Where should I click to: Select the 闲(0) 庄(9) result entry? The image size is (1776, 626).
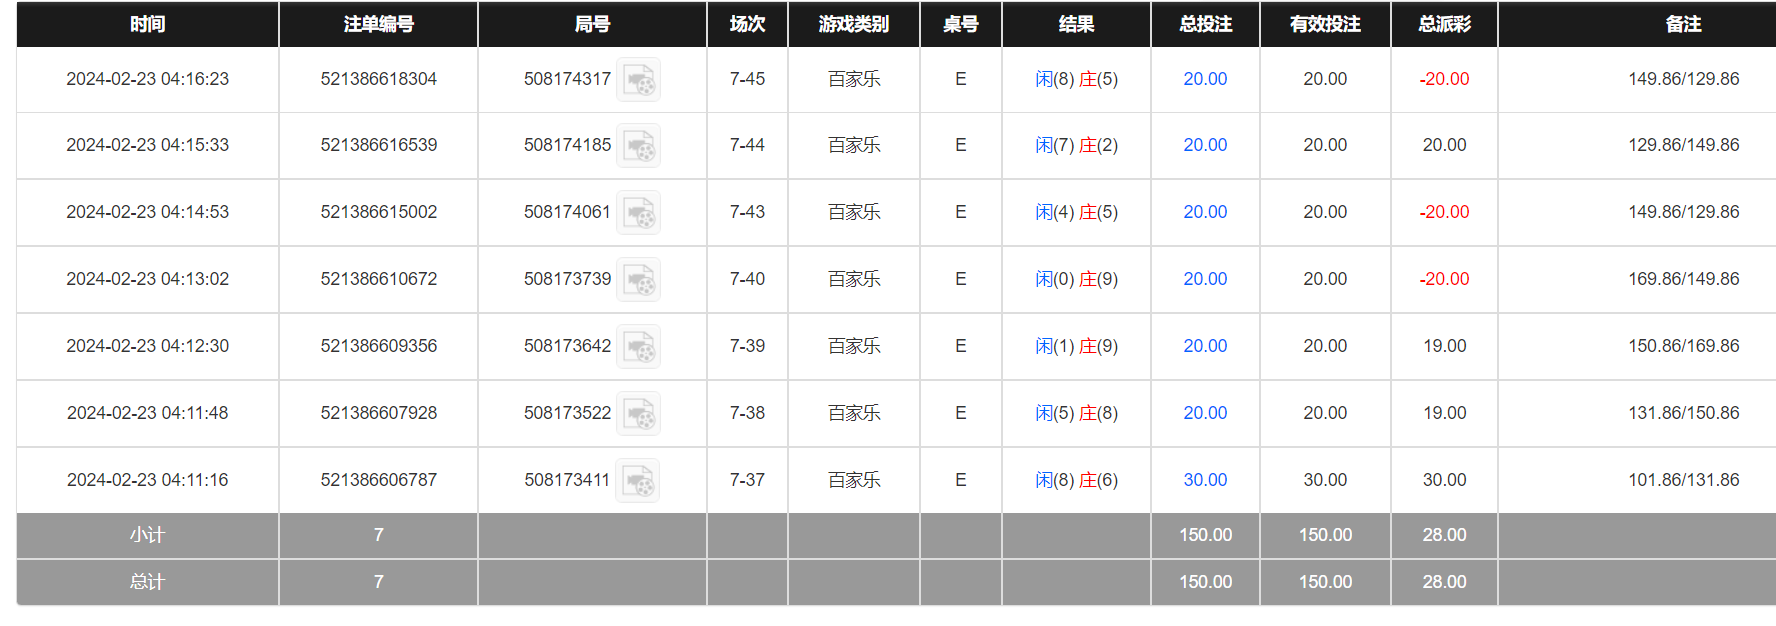pos(1076,279)
